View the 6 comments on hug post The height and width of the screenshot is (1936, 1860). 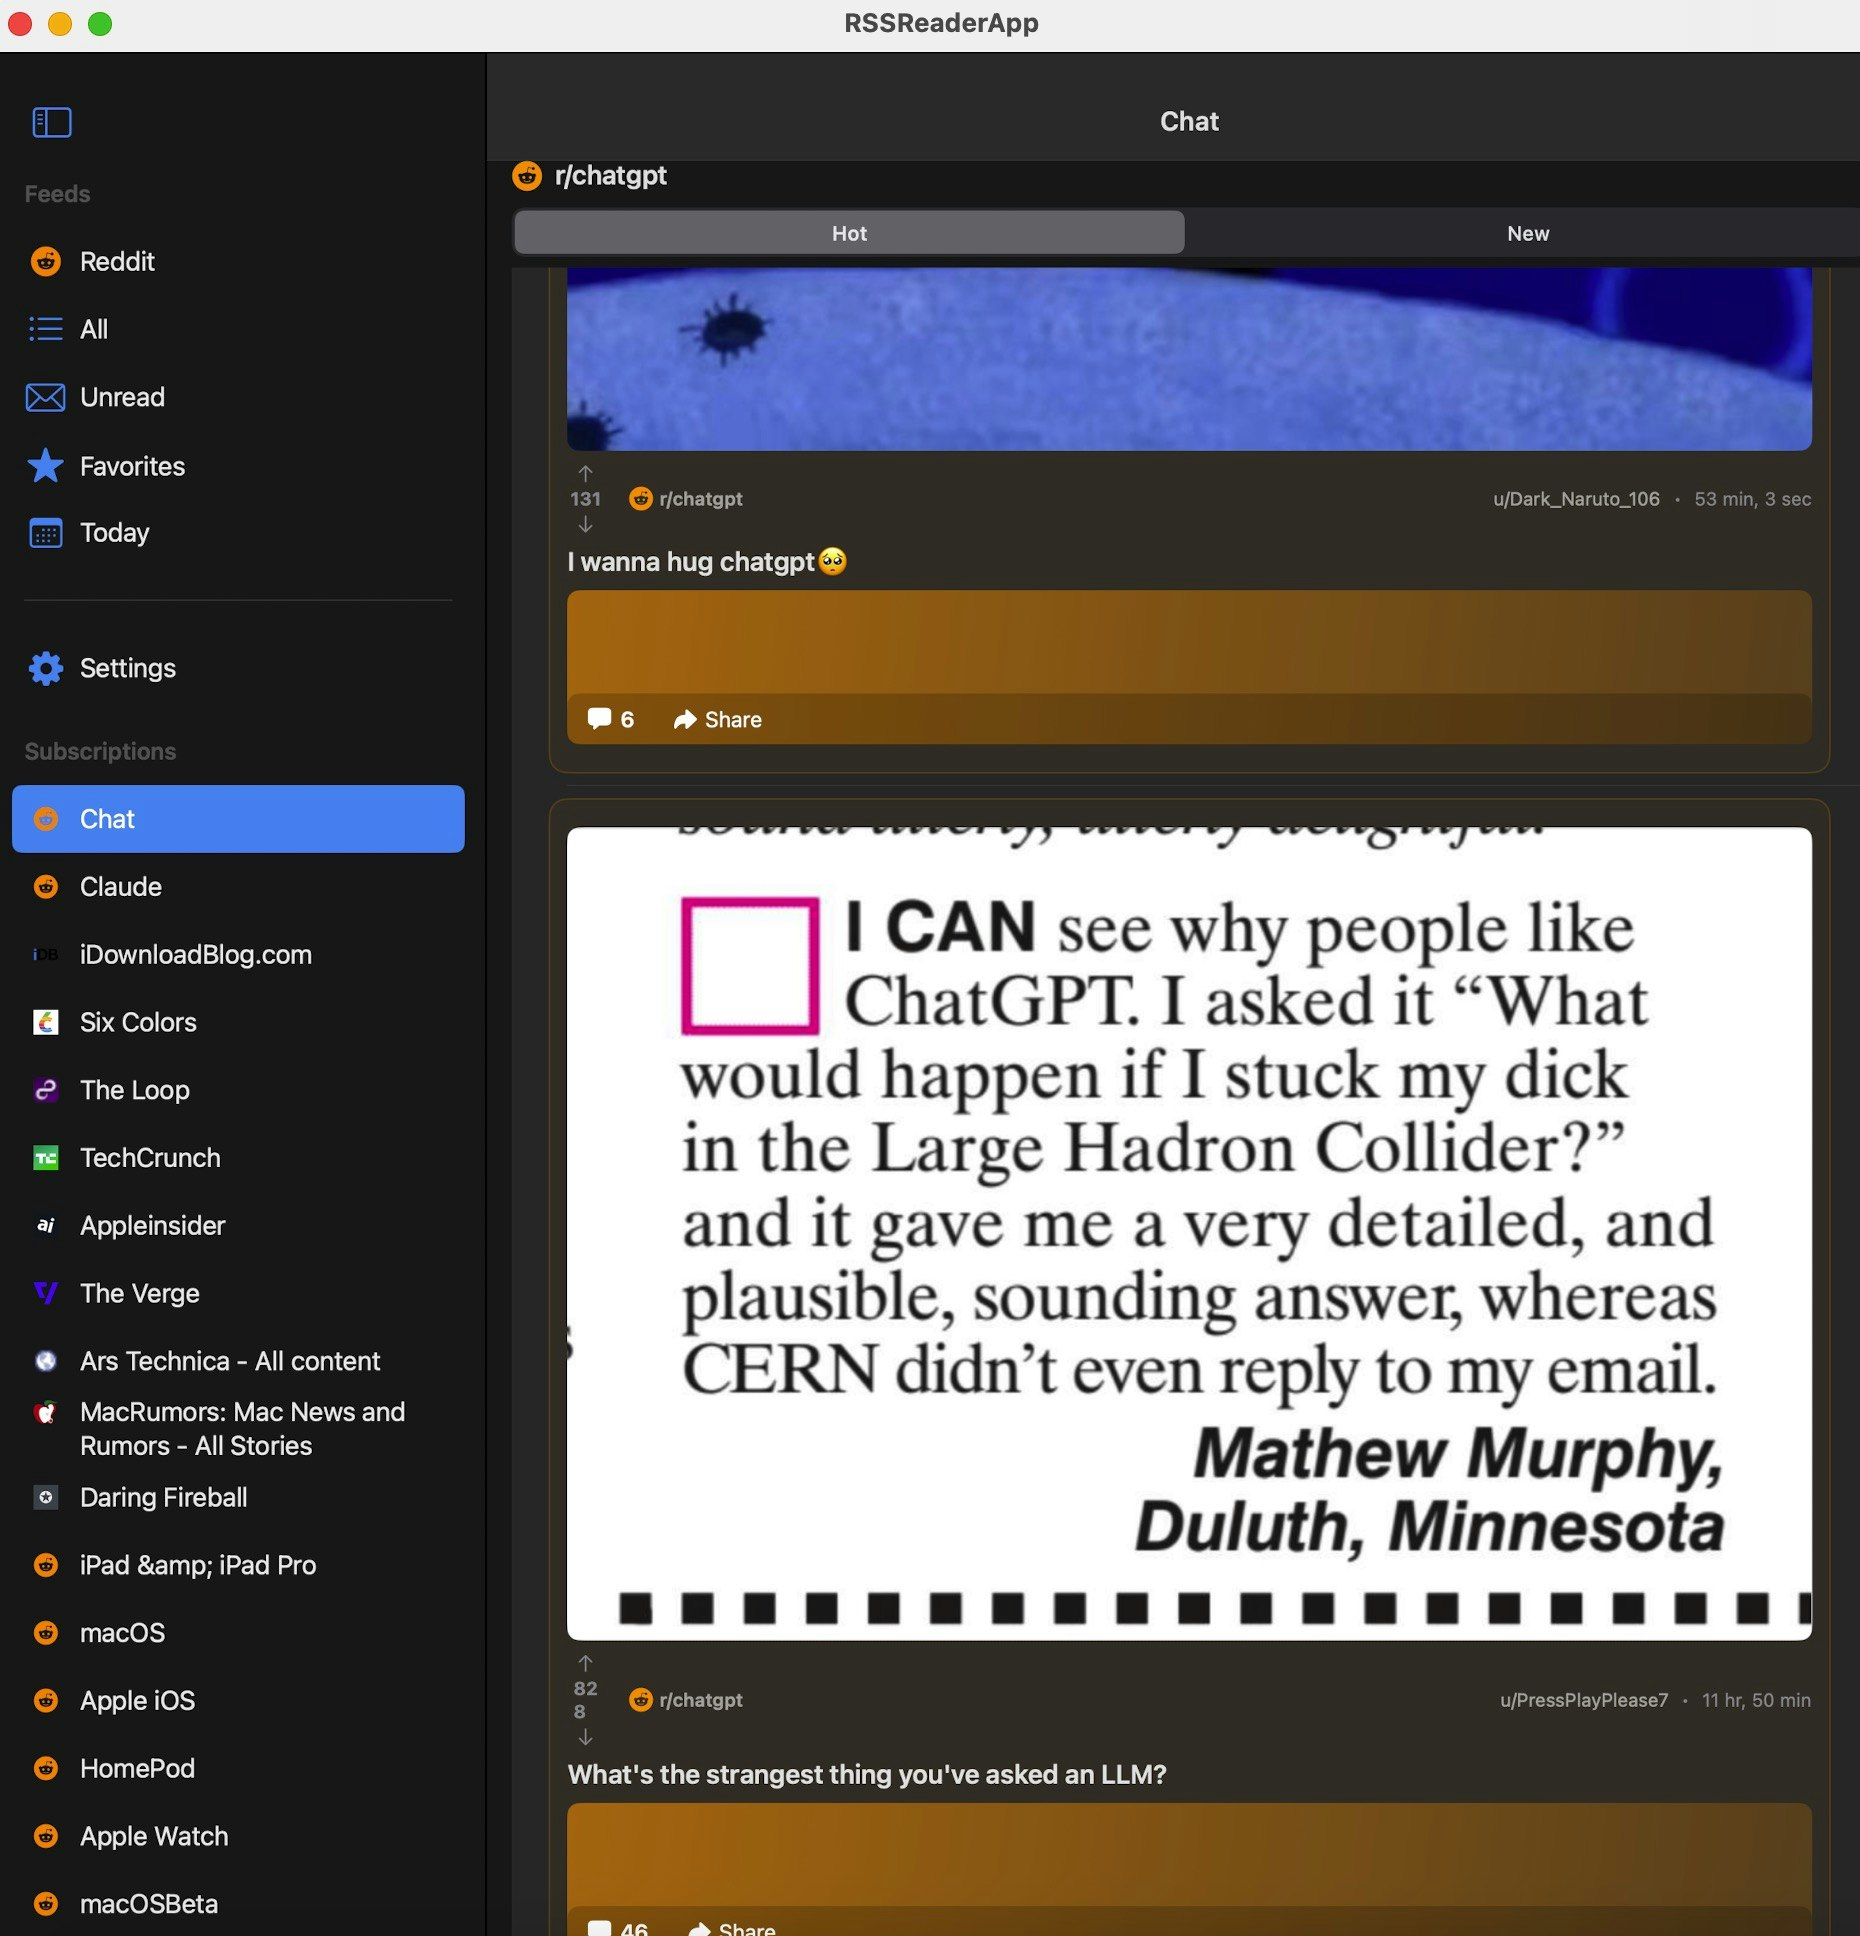coord(610,719)
